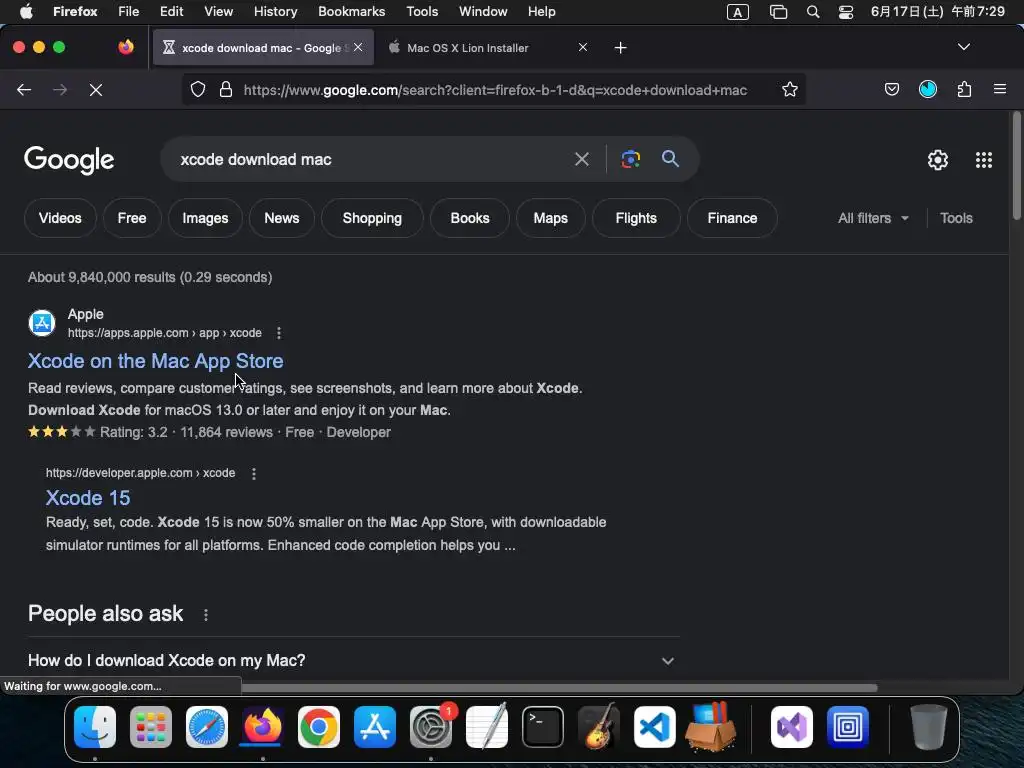
Task: Open options for apps.apple.com result
Action: point(279,333)
